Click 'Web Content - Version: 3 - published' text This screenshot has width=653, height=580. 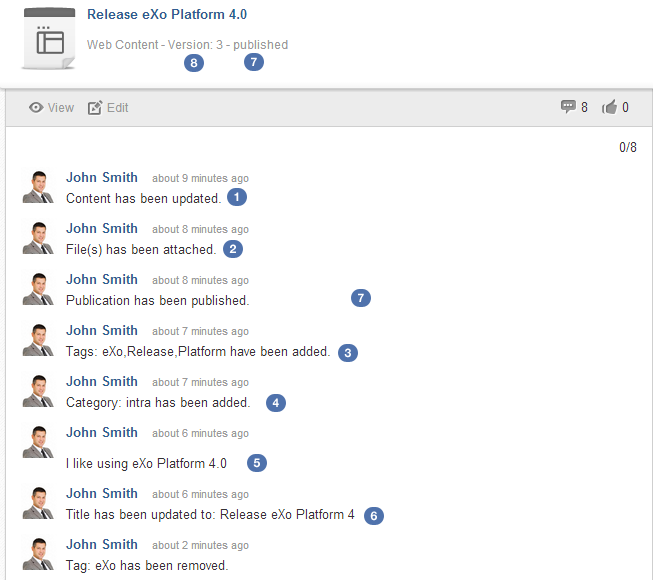tap(187, 45)
